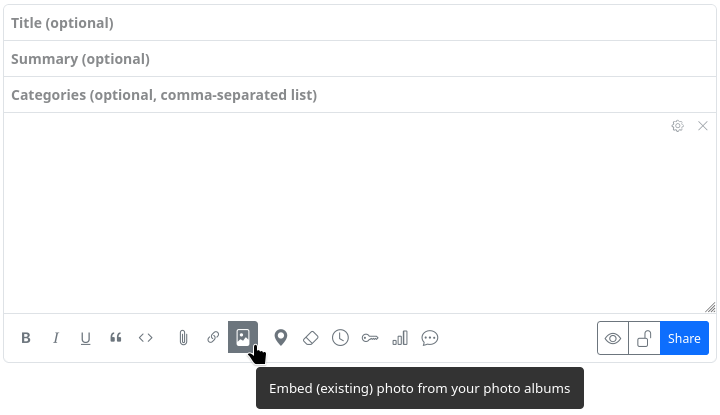The width and height of the screenshot is (720, 415).
Task: Close the post editor with the X
Action: pyautogui.click(x=703, y=126)
